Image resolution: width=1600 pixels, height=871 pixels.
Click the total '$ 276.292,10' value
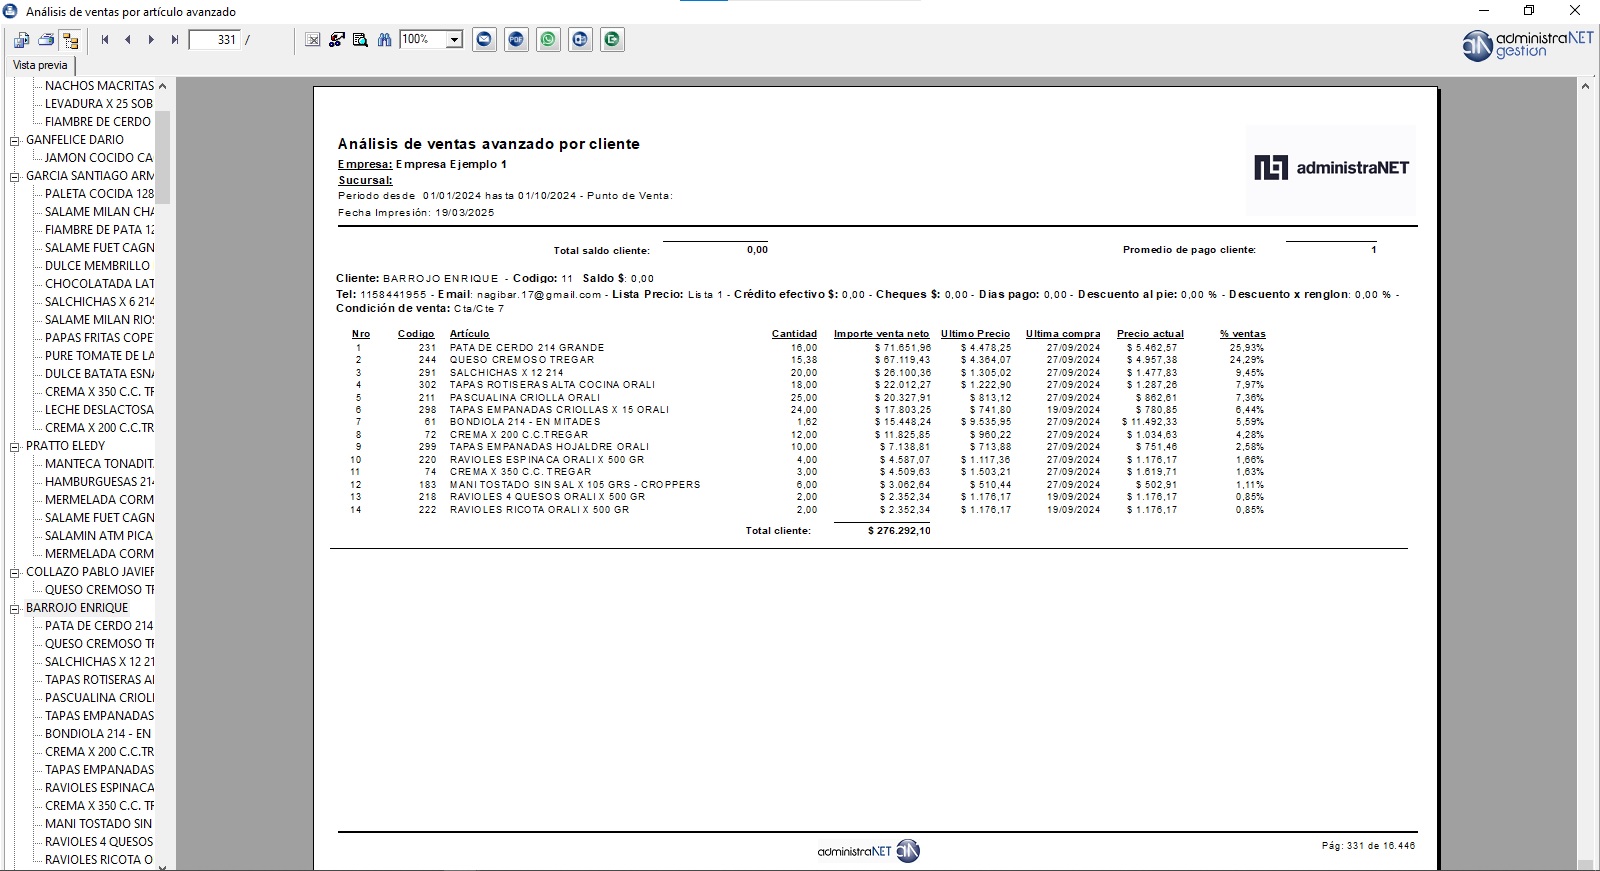click(x=899, y=531)
